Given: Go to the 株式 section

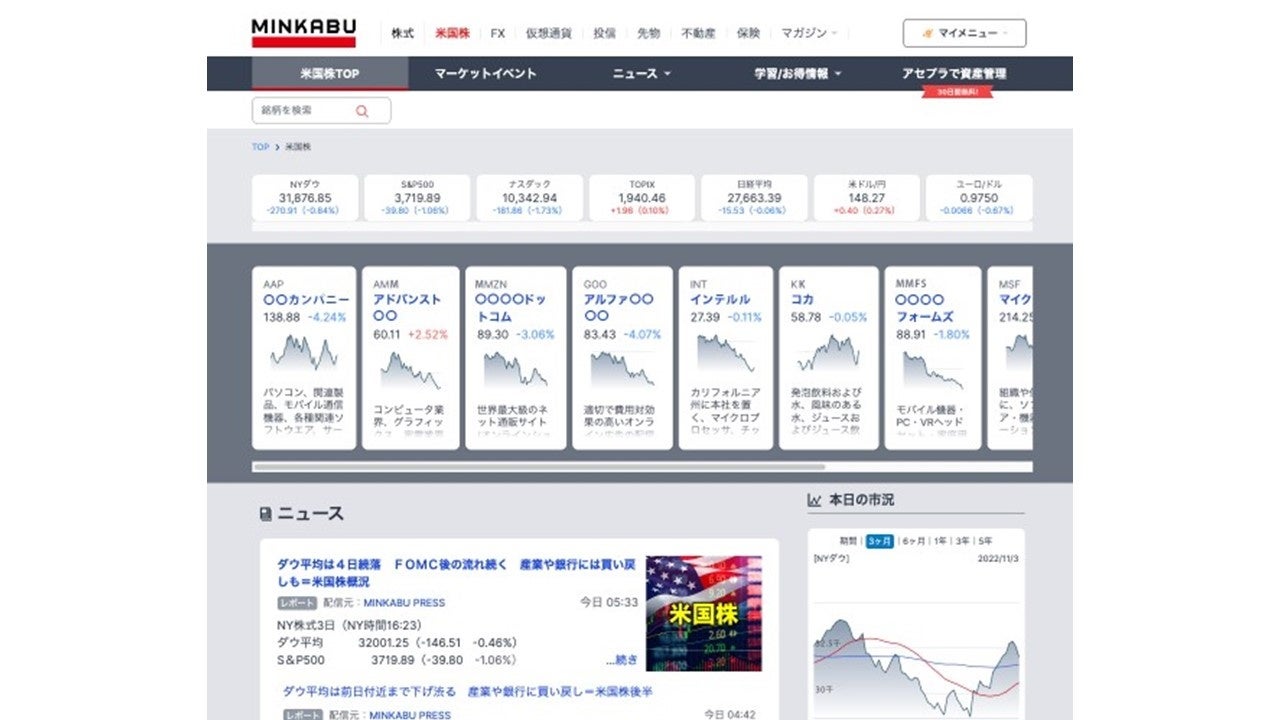Looking at the screenshot, I should click(402, 33).
